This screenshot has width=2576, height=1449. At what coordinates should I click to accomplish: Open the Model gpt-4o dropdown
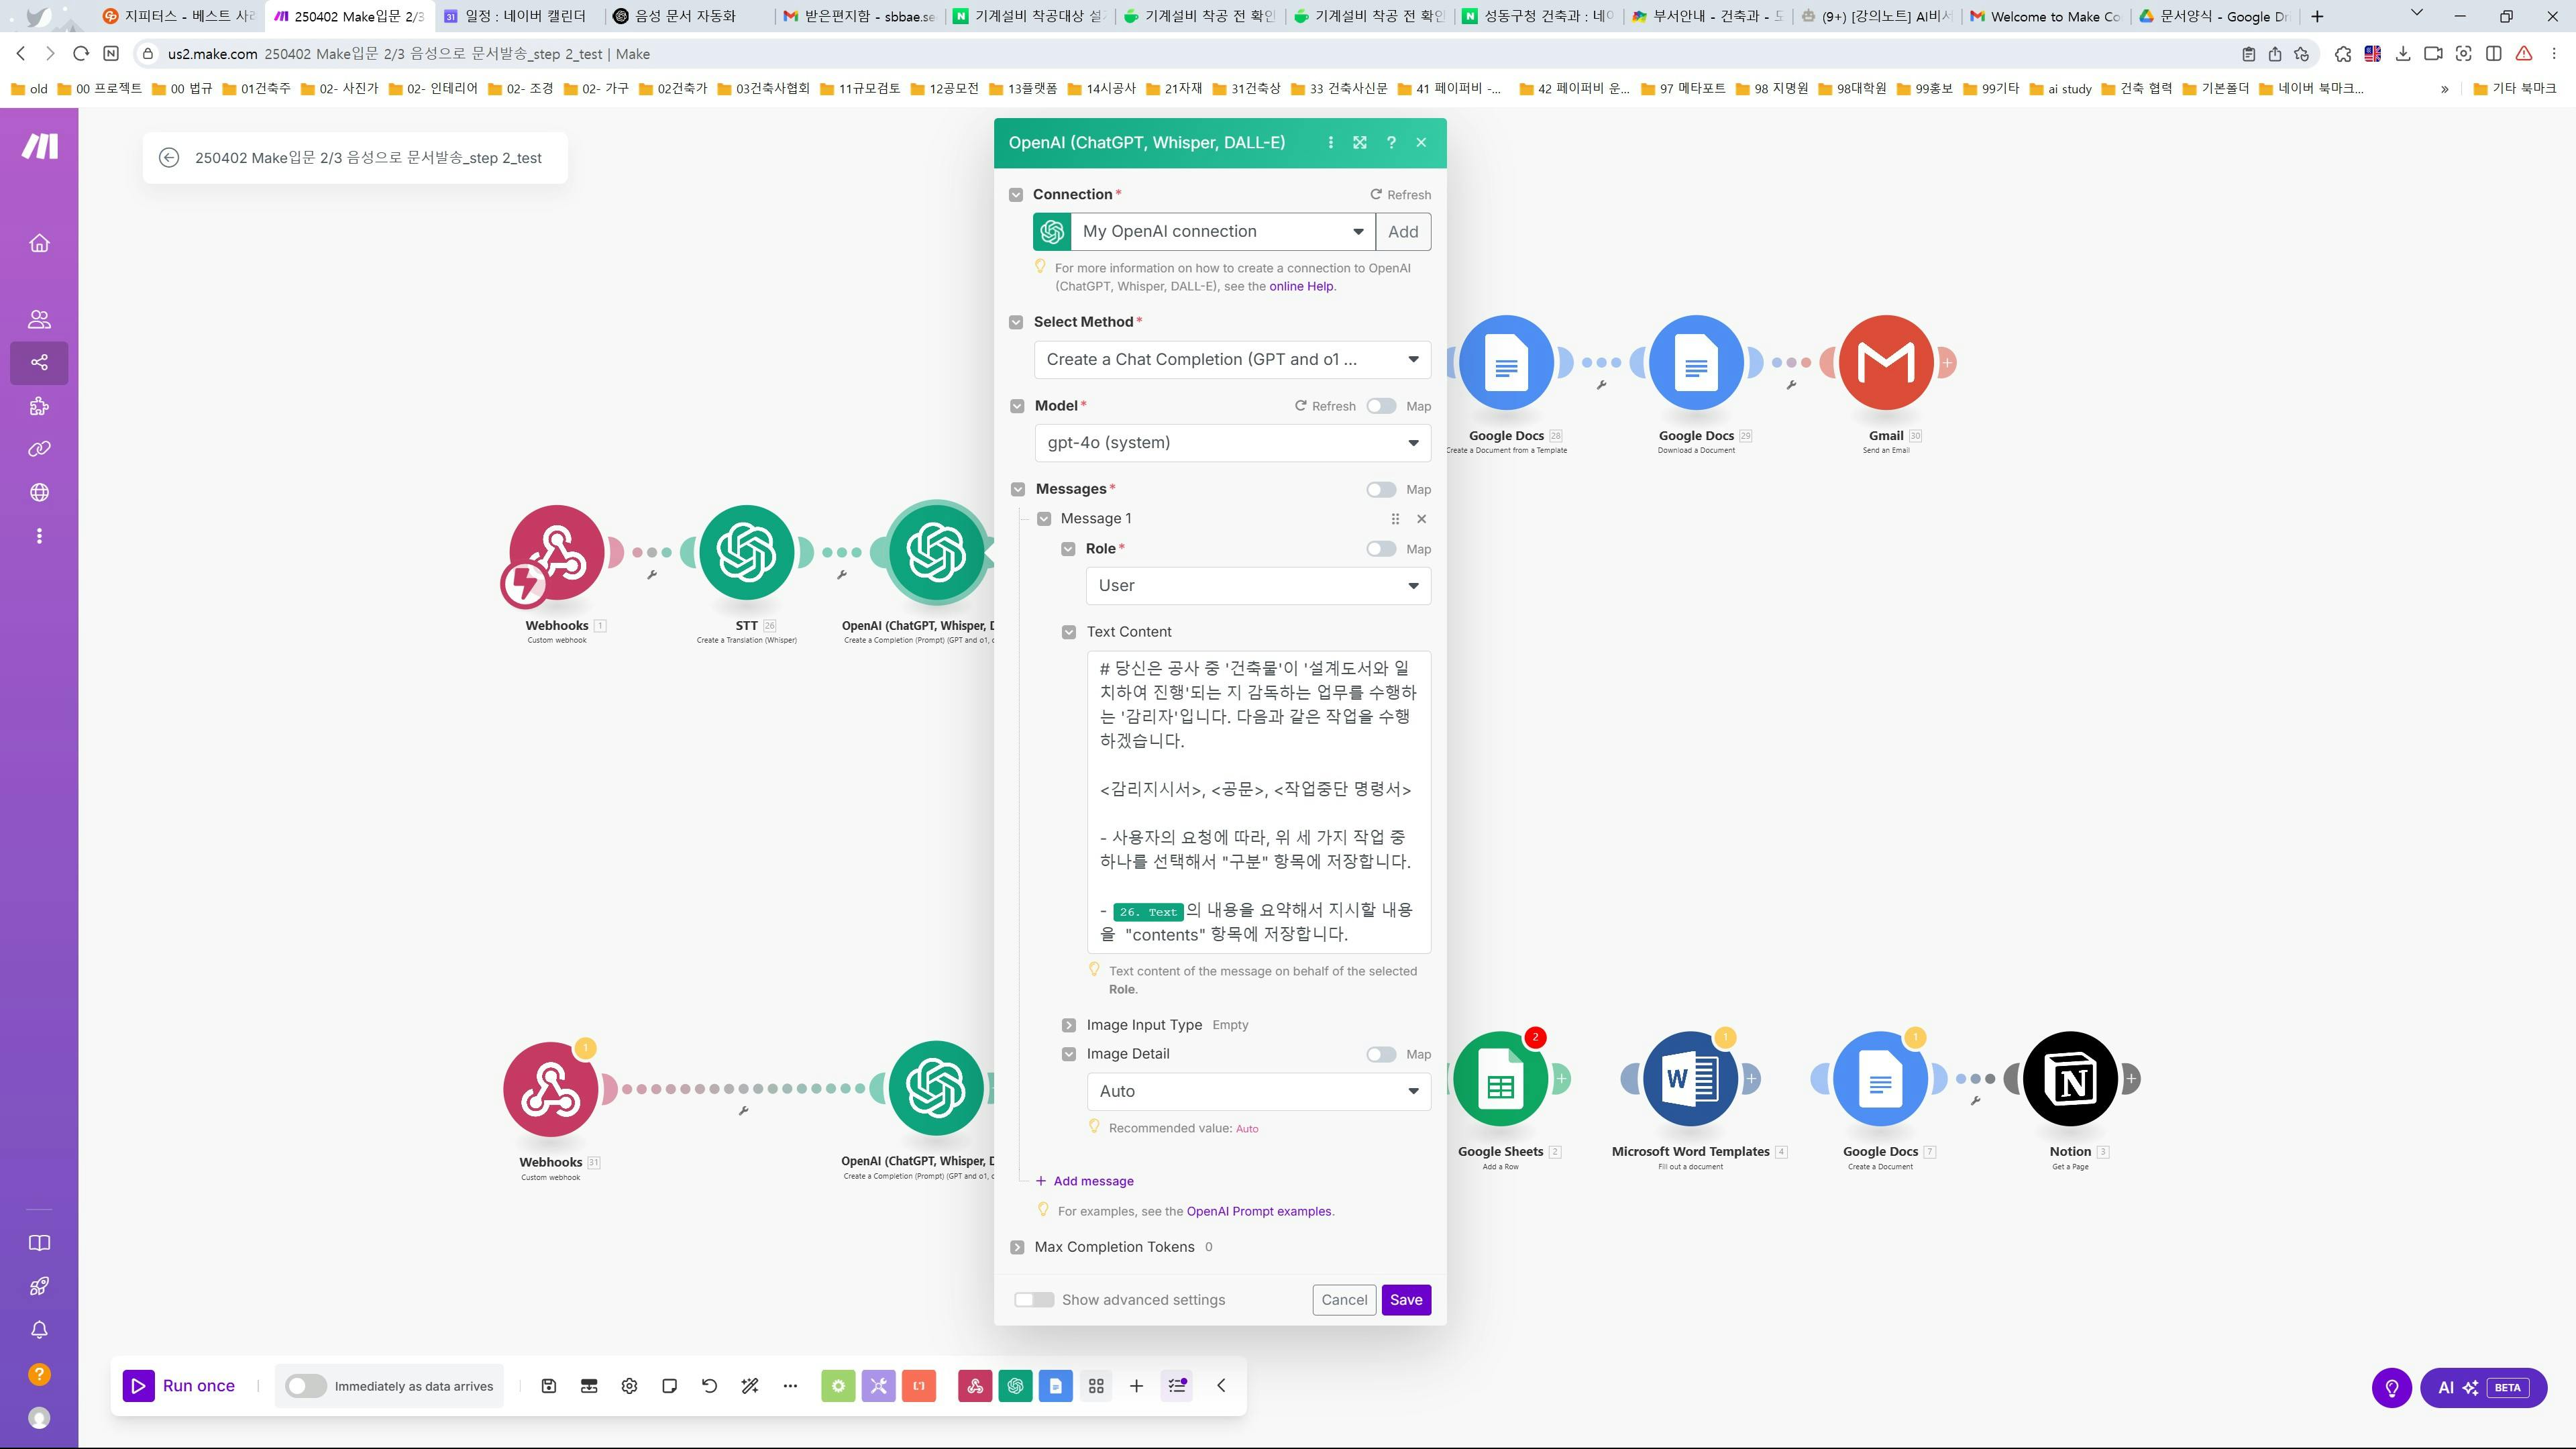[x=1232, y=443]
